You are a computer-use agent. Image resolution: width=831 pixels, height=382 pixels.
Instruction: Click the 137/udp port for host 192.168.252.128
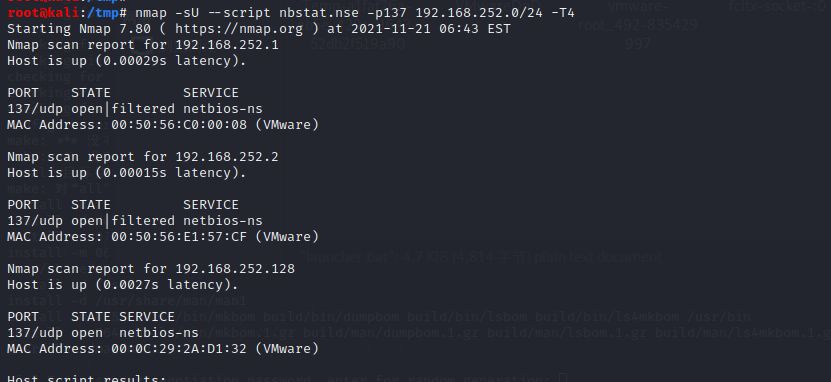click(35, 333)
